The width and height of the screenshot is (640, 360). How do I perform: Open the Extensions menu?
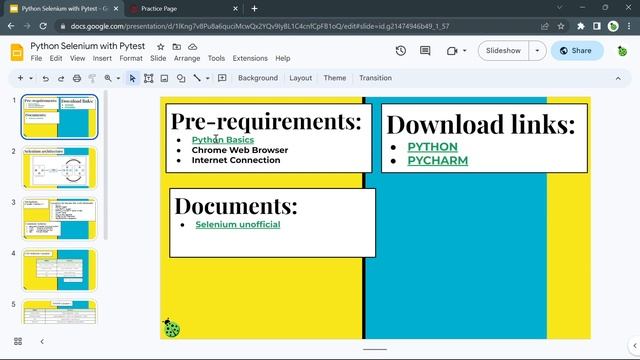250,58
